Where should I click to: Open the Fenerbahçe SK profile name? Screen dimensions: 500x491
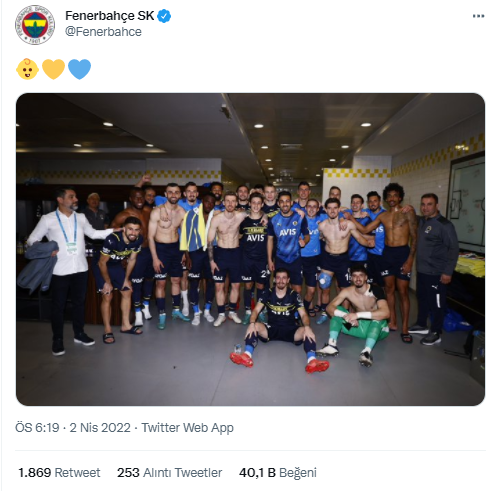click(110, 16)
